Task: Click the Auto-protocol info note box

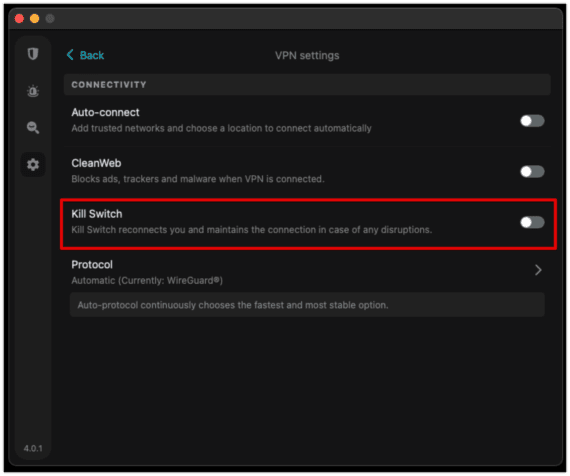Action: click(307, 305)
